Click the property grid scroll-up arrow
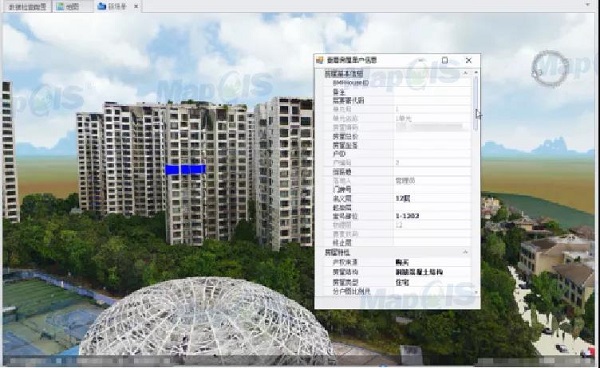 point(476,72)
